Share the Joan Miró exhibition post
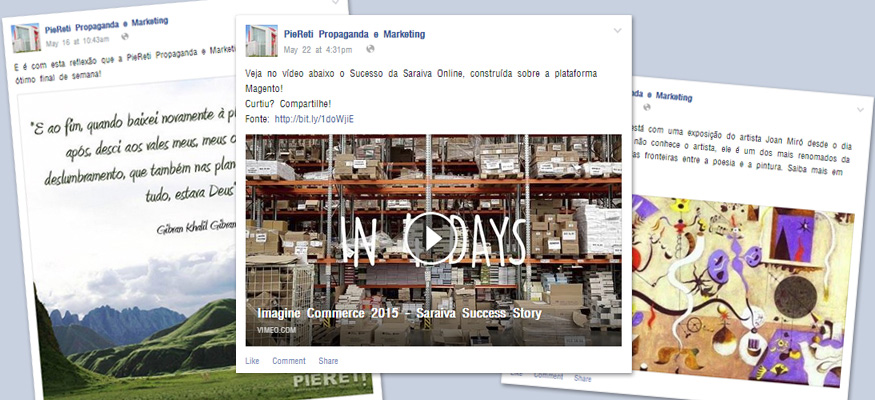The height and width of the screenshot is (400, 875). point(582,378)
